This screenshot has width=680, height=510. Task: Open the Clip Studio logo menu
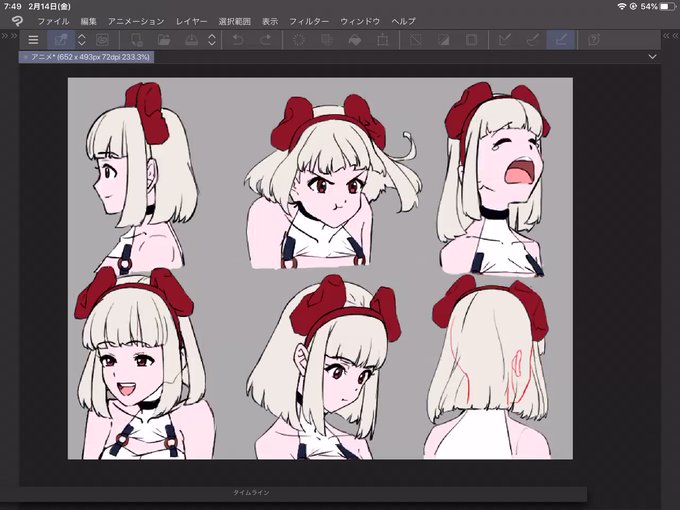point(17,21)
